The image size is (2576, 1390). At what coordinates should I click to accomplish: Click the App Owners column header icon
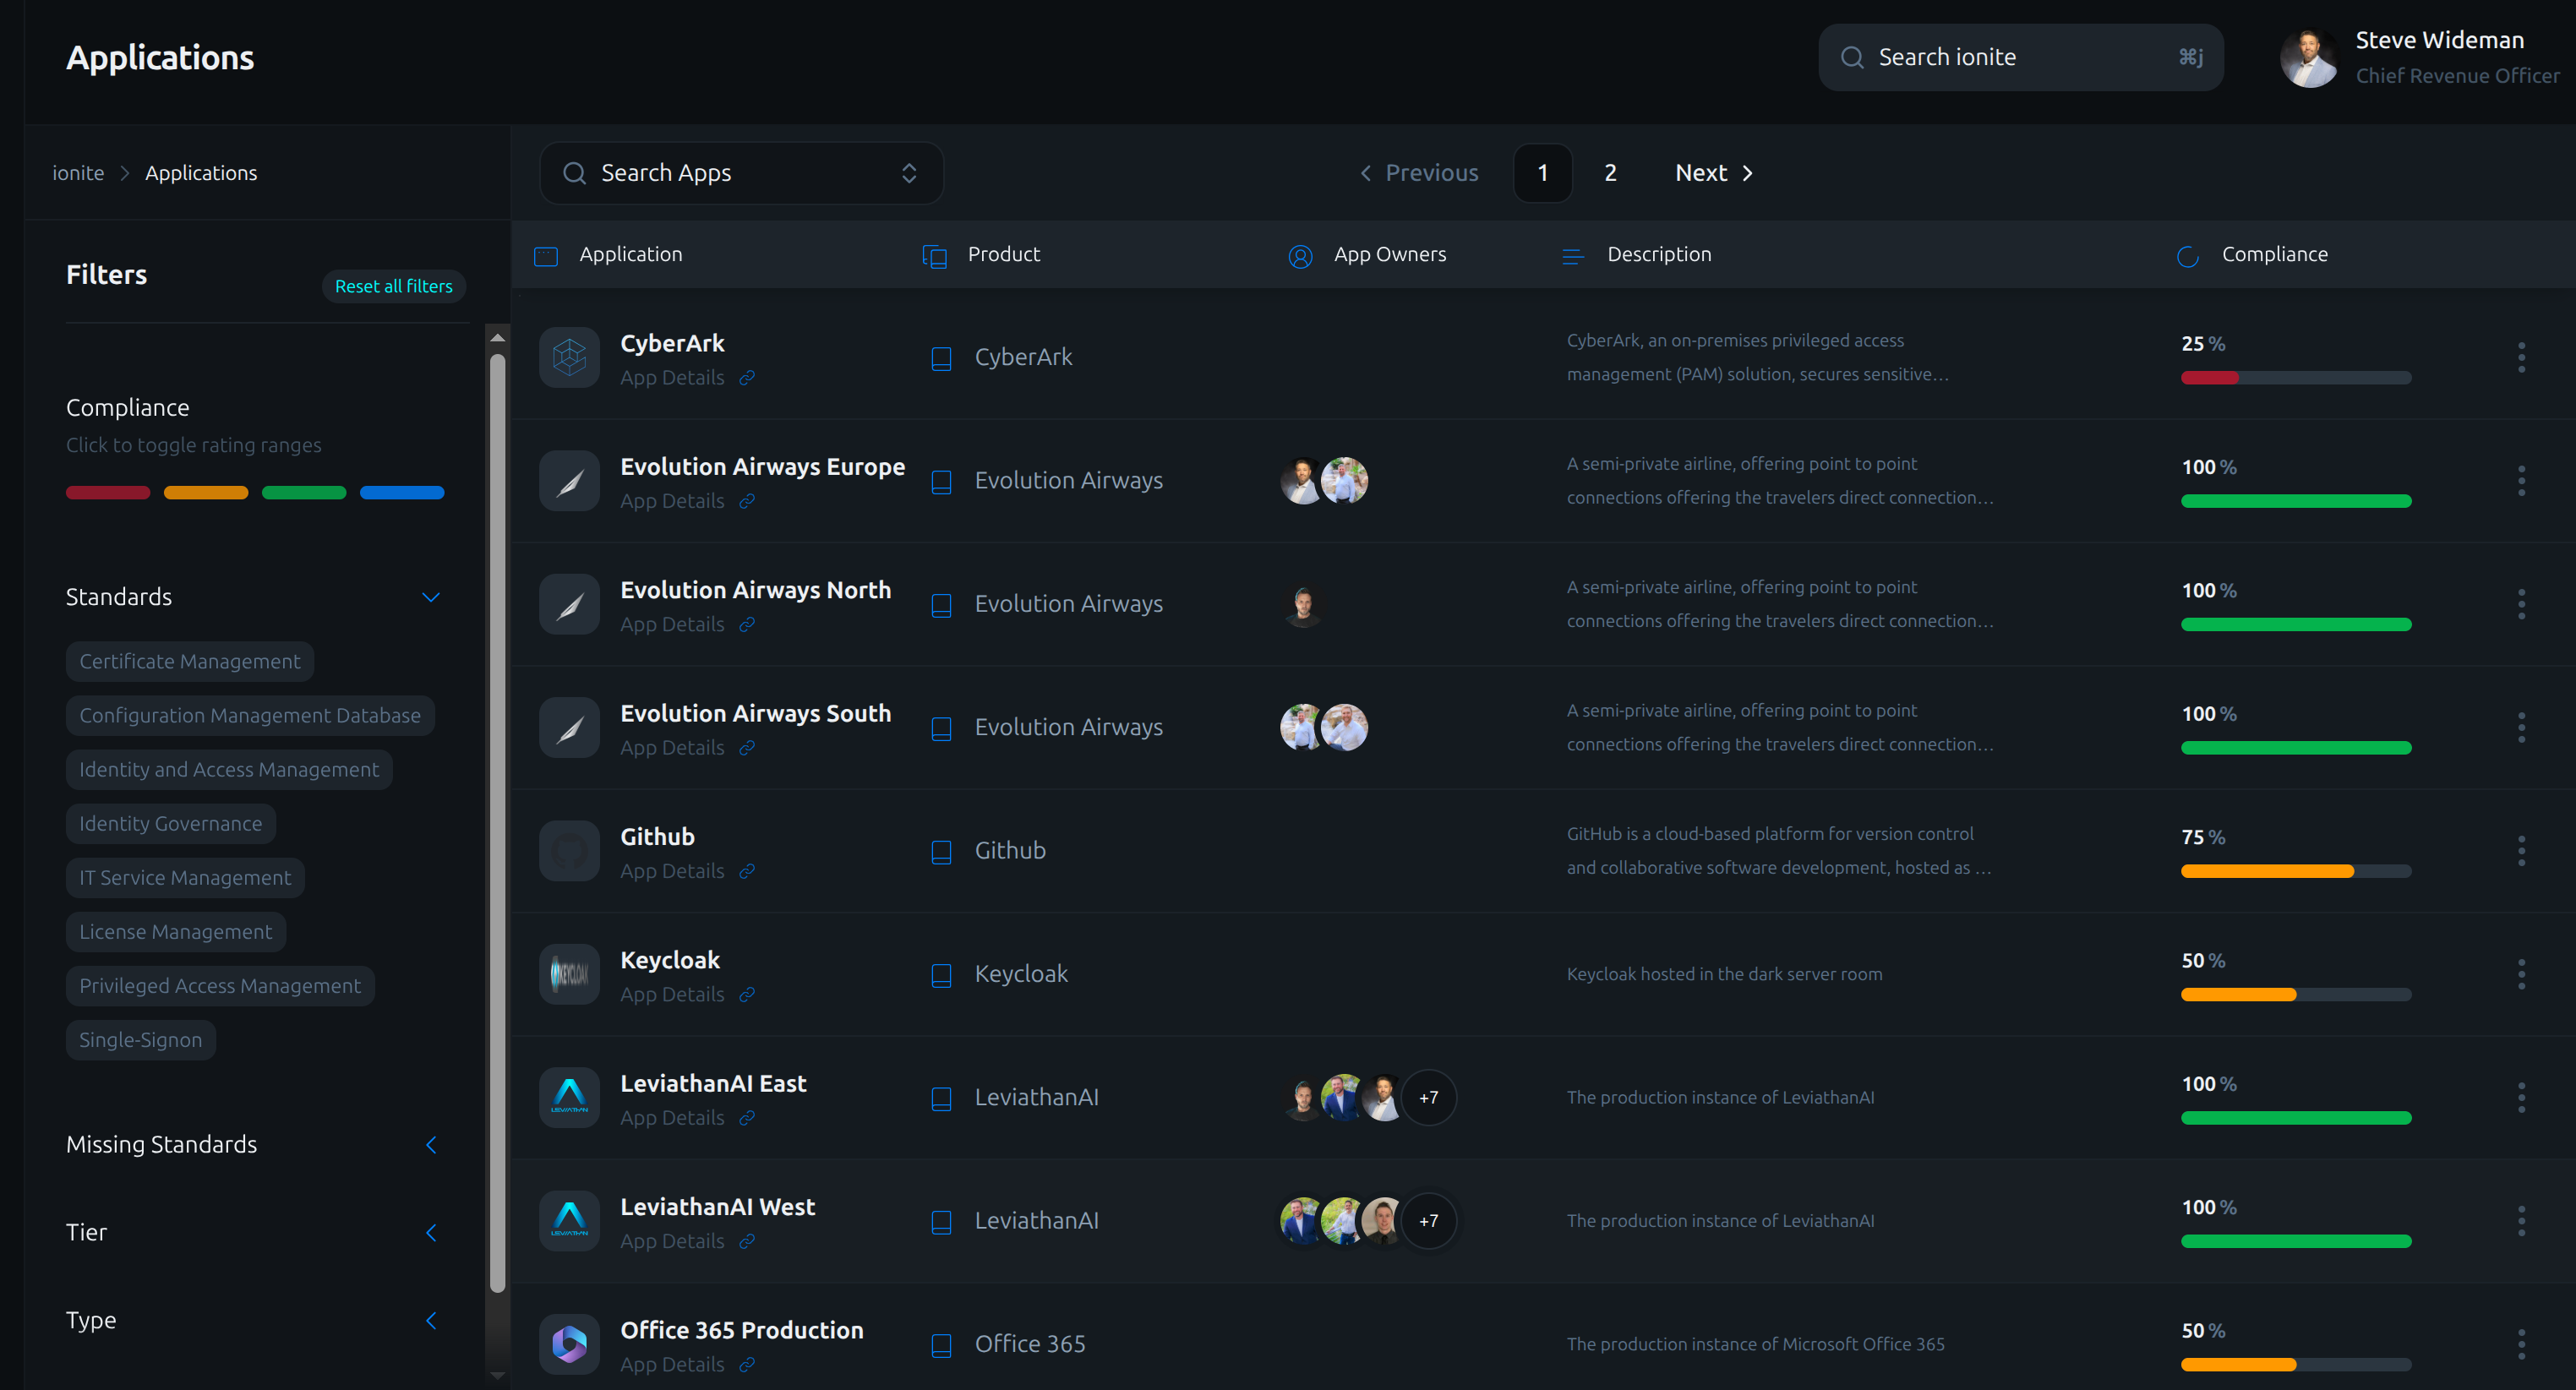point(1300,256)
